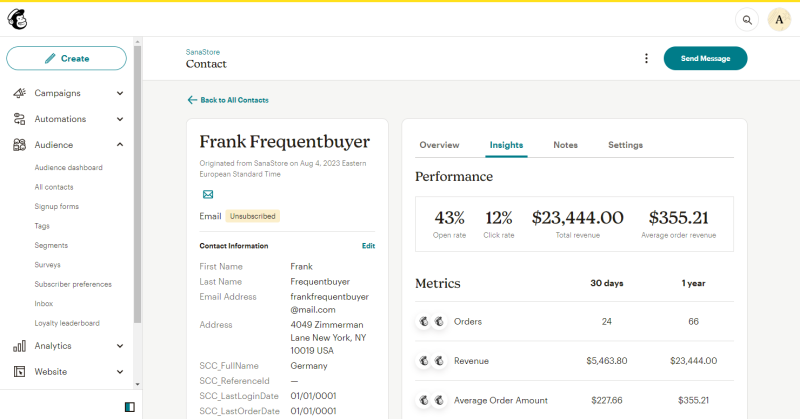Click the Frank Frequentbuyer contact name heading
This screenshot has width=800, height=419.
(284, 141)
